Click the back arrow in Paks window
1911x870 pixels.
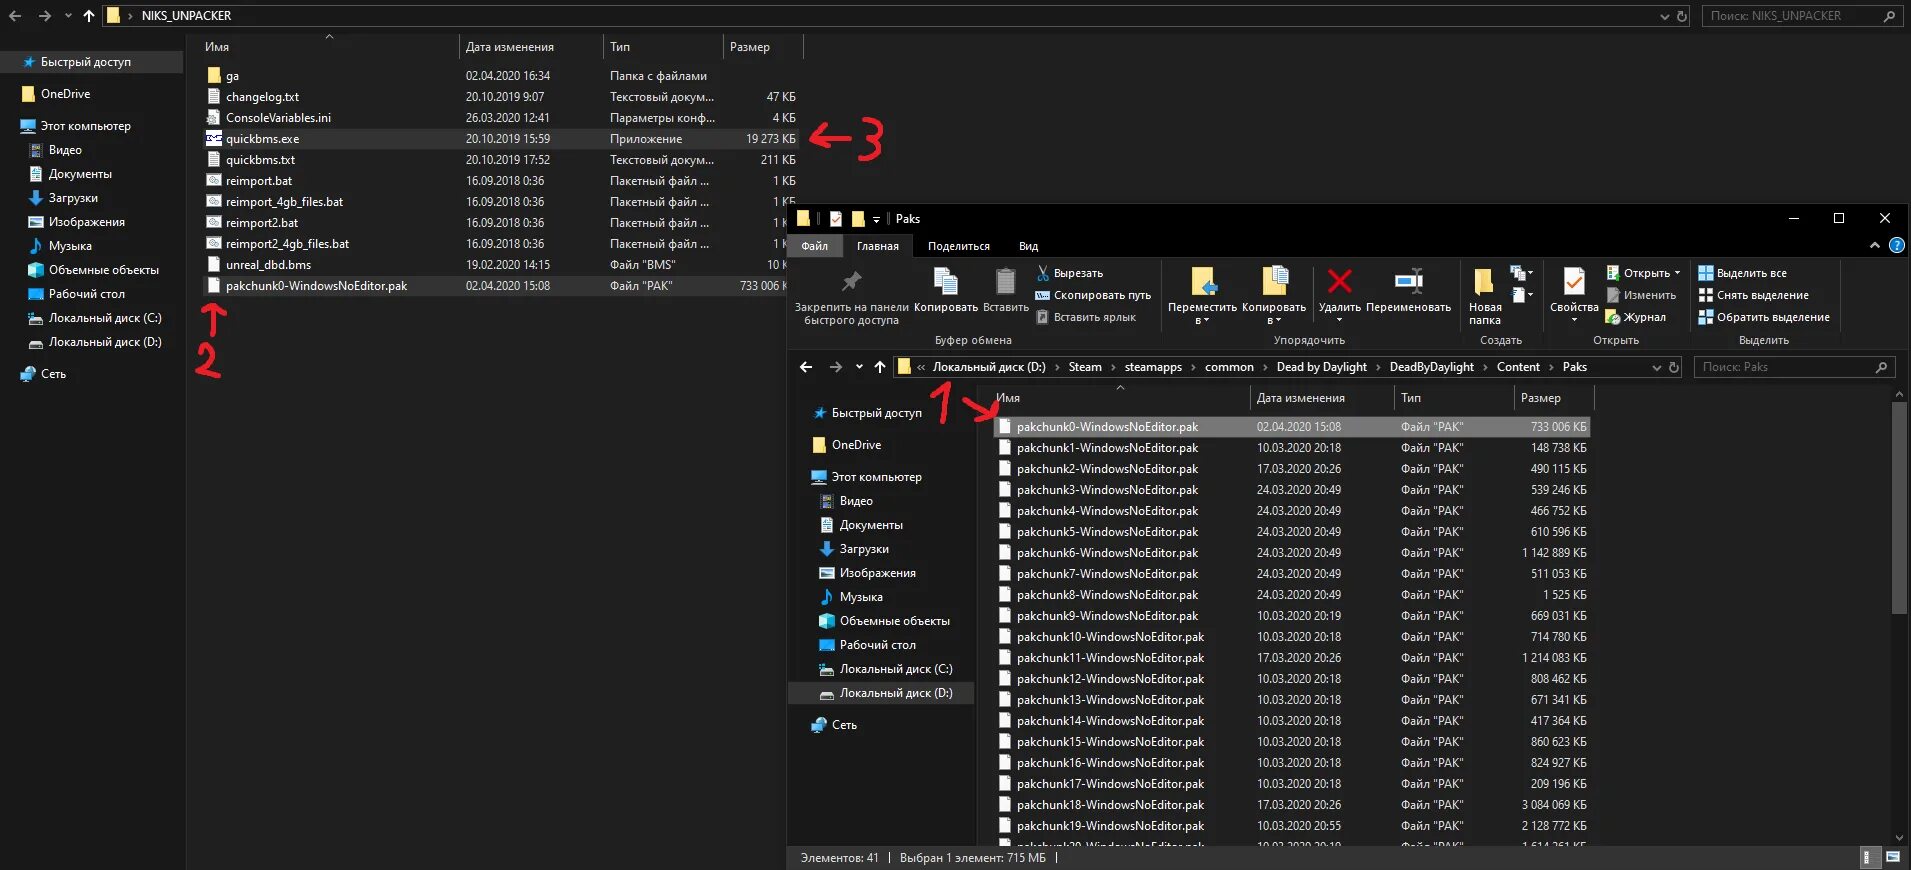806,367
